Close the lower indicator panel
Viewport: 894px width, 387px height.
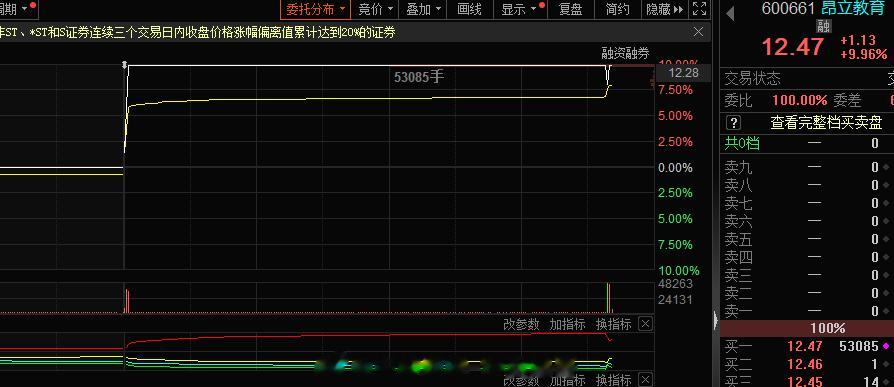(x=645, y=380)
